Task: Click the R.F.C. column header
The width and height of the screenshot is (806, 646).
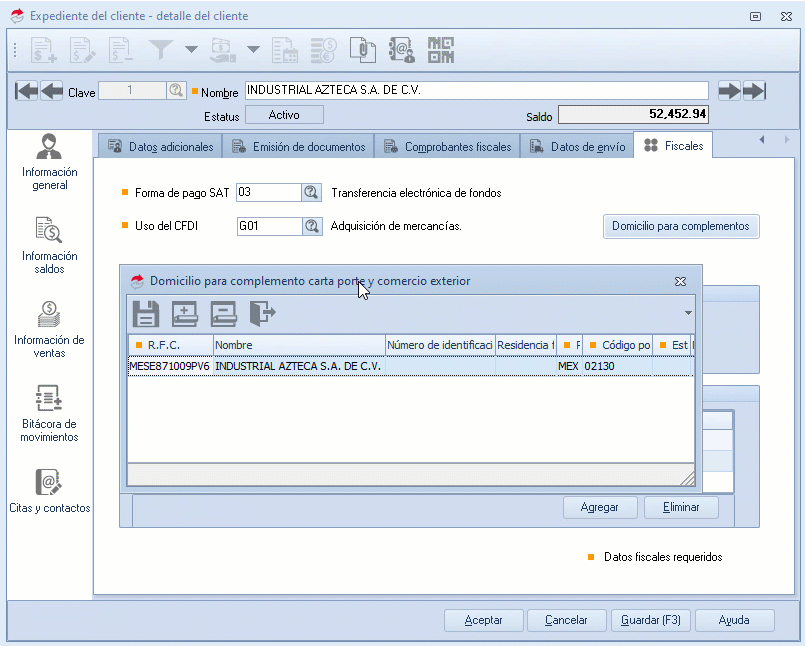Action: [x=171, y=345]
